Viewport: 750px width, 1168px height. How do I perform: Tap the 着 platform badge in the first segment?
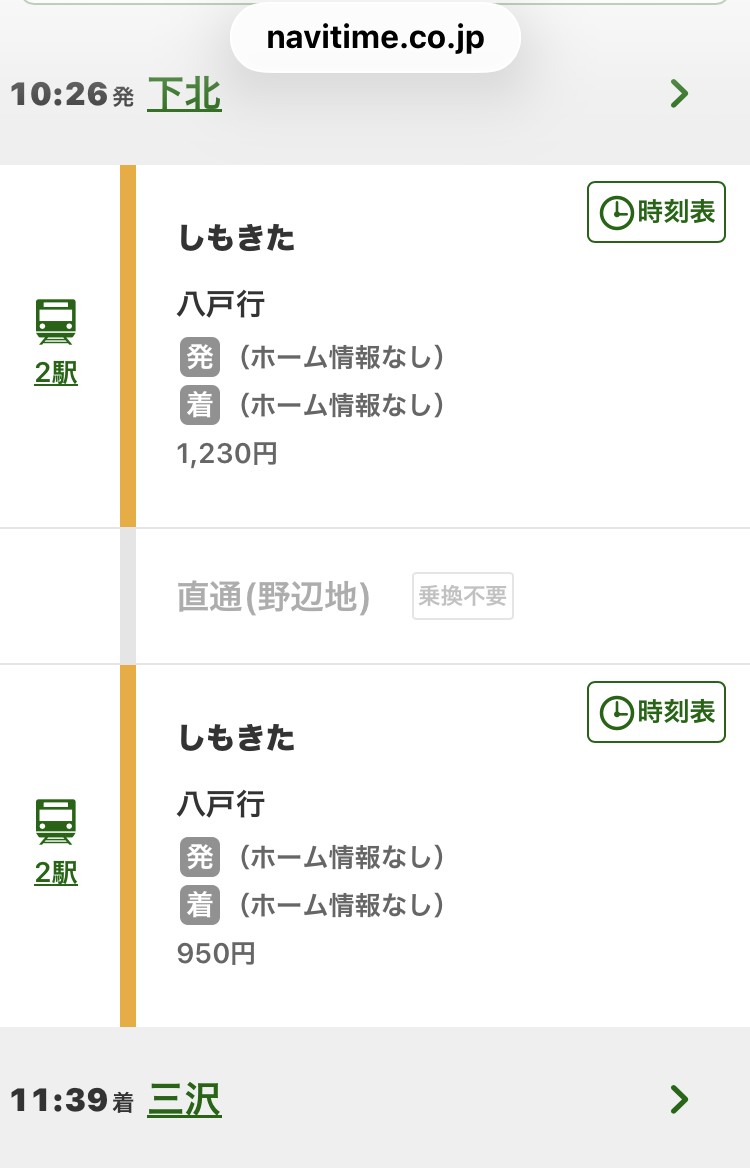[200, 405]
